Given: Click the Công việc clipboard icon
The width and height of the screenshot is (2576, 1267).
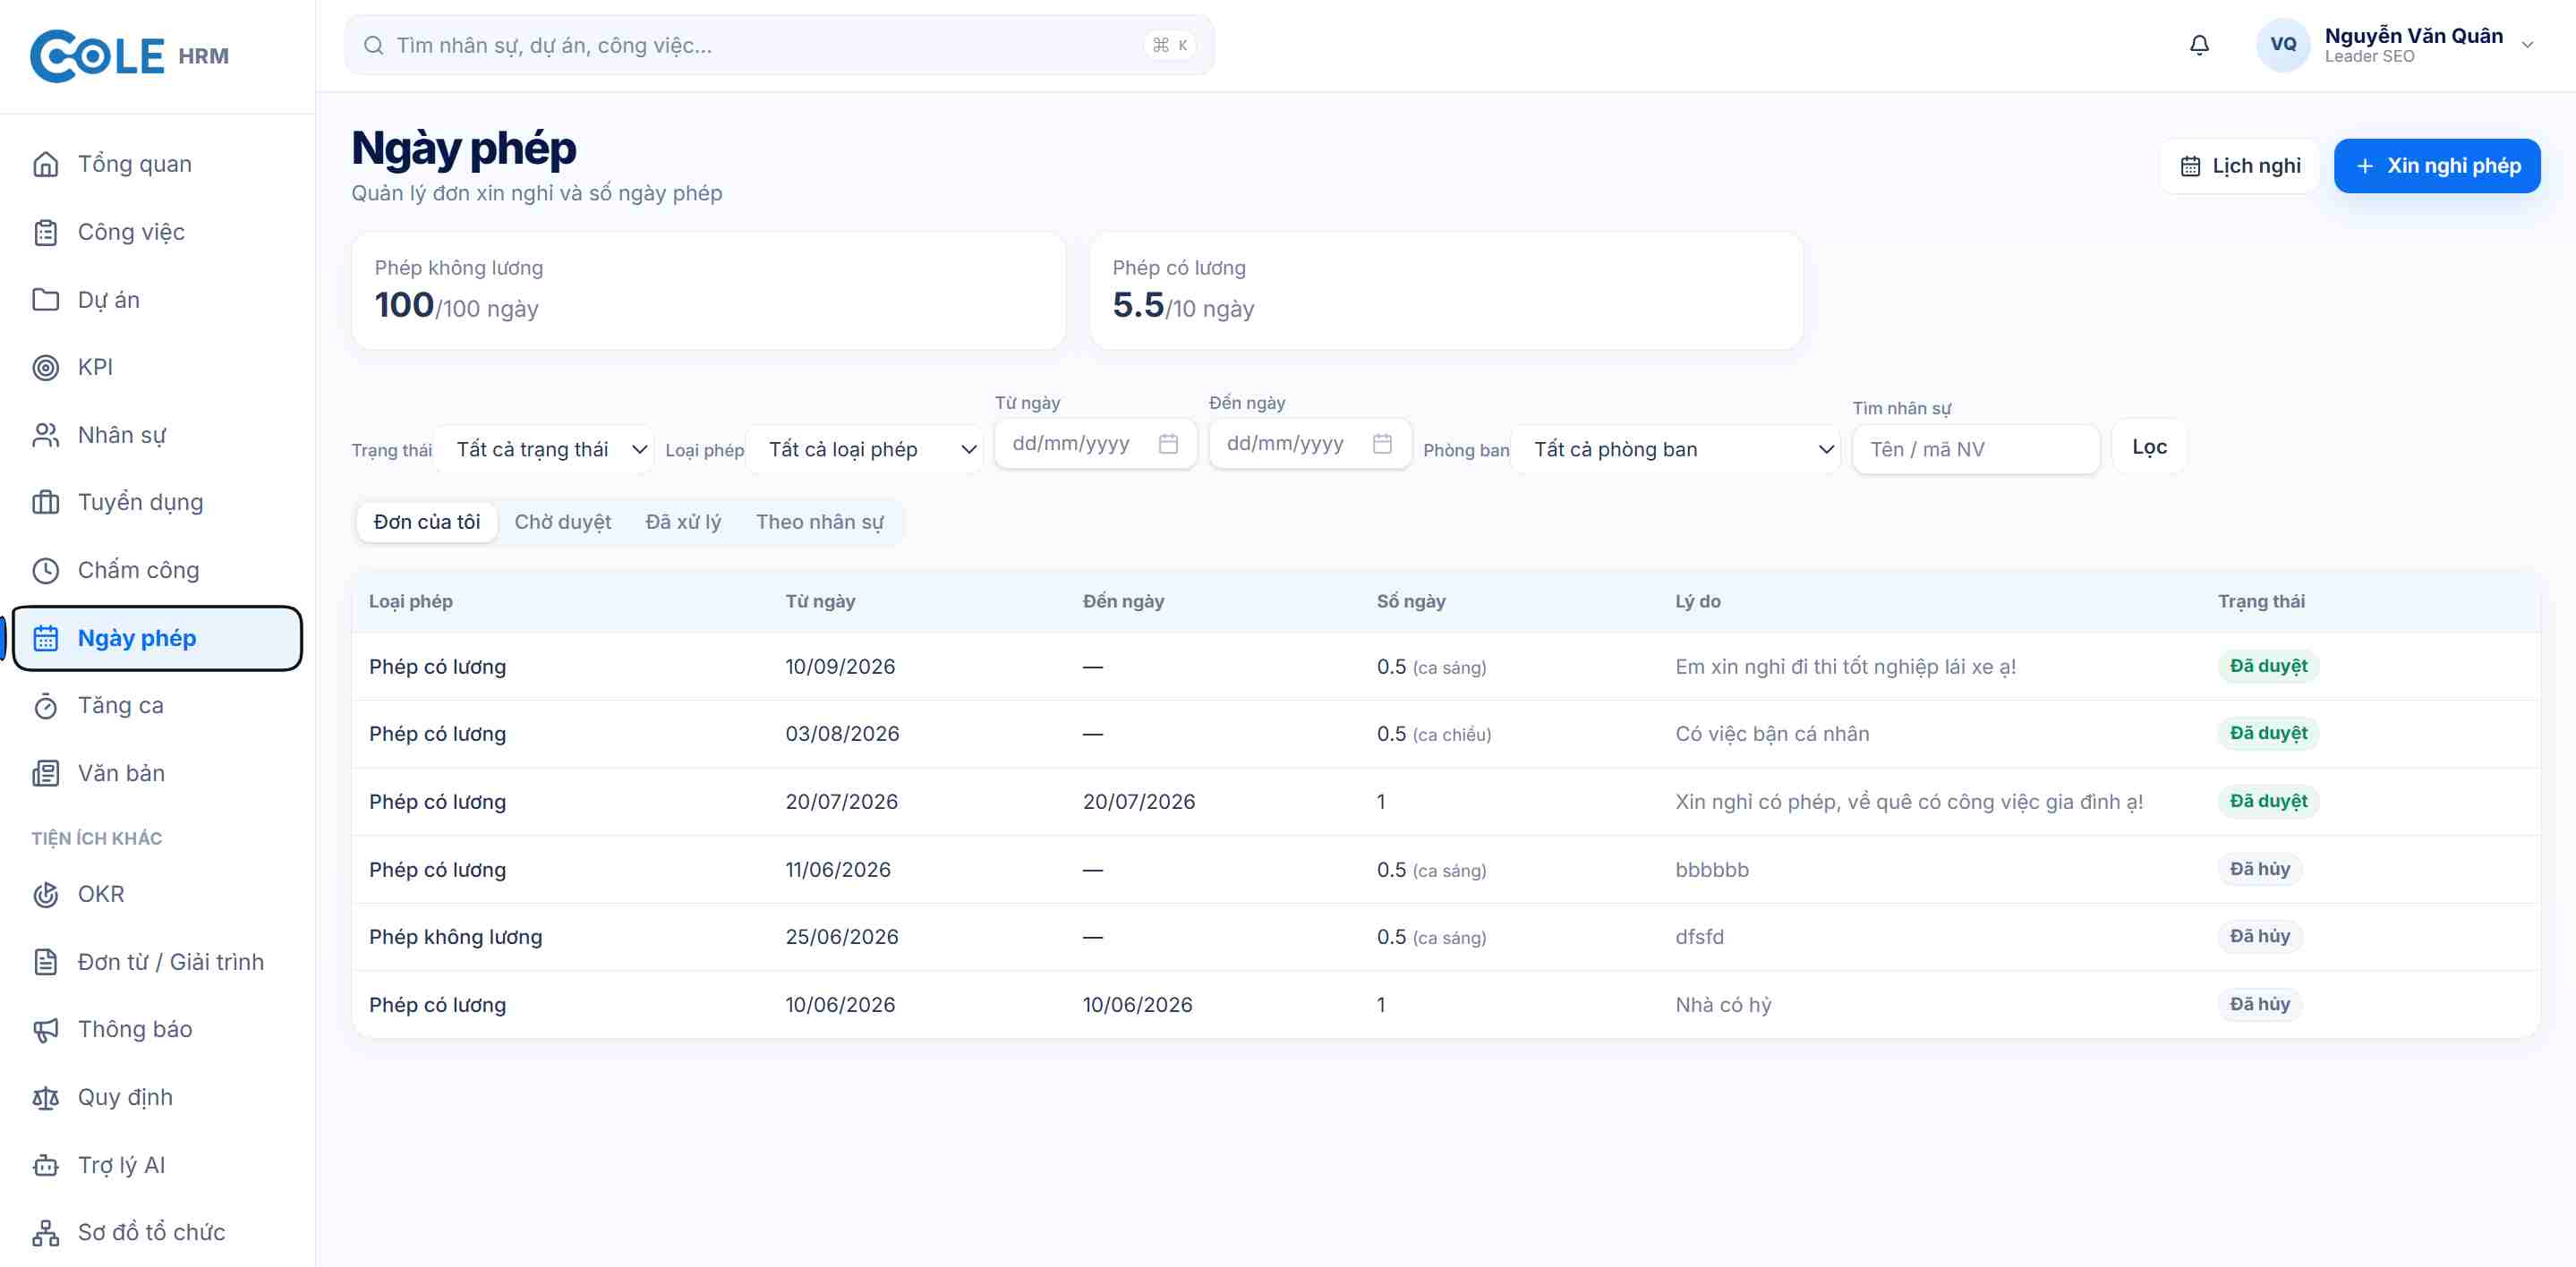Looking at the screenshot, I should coord(46,232).
